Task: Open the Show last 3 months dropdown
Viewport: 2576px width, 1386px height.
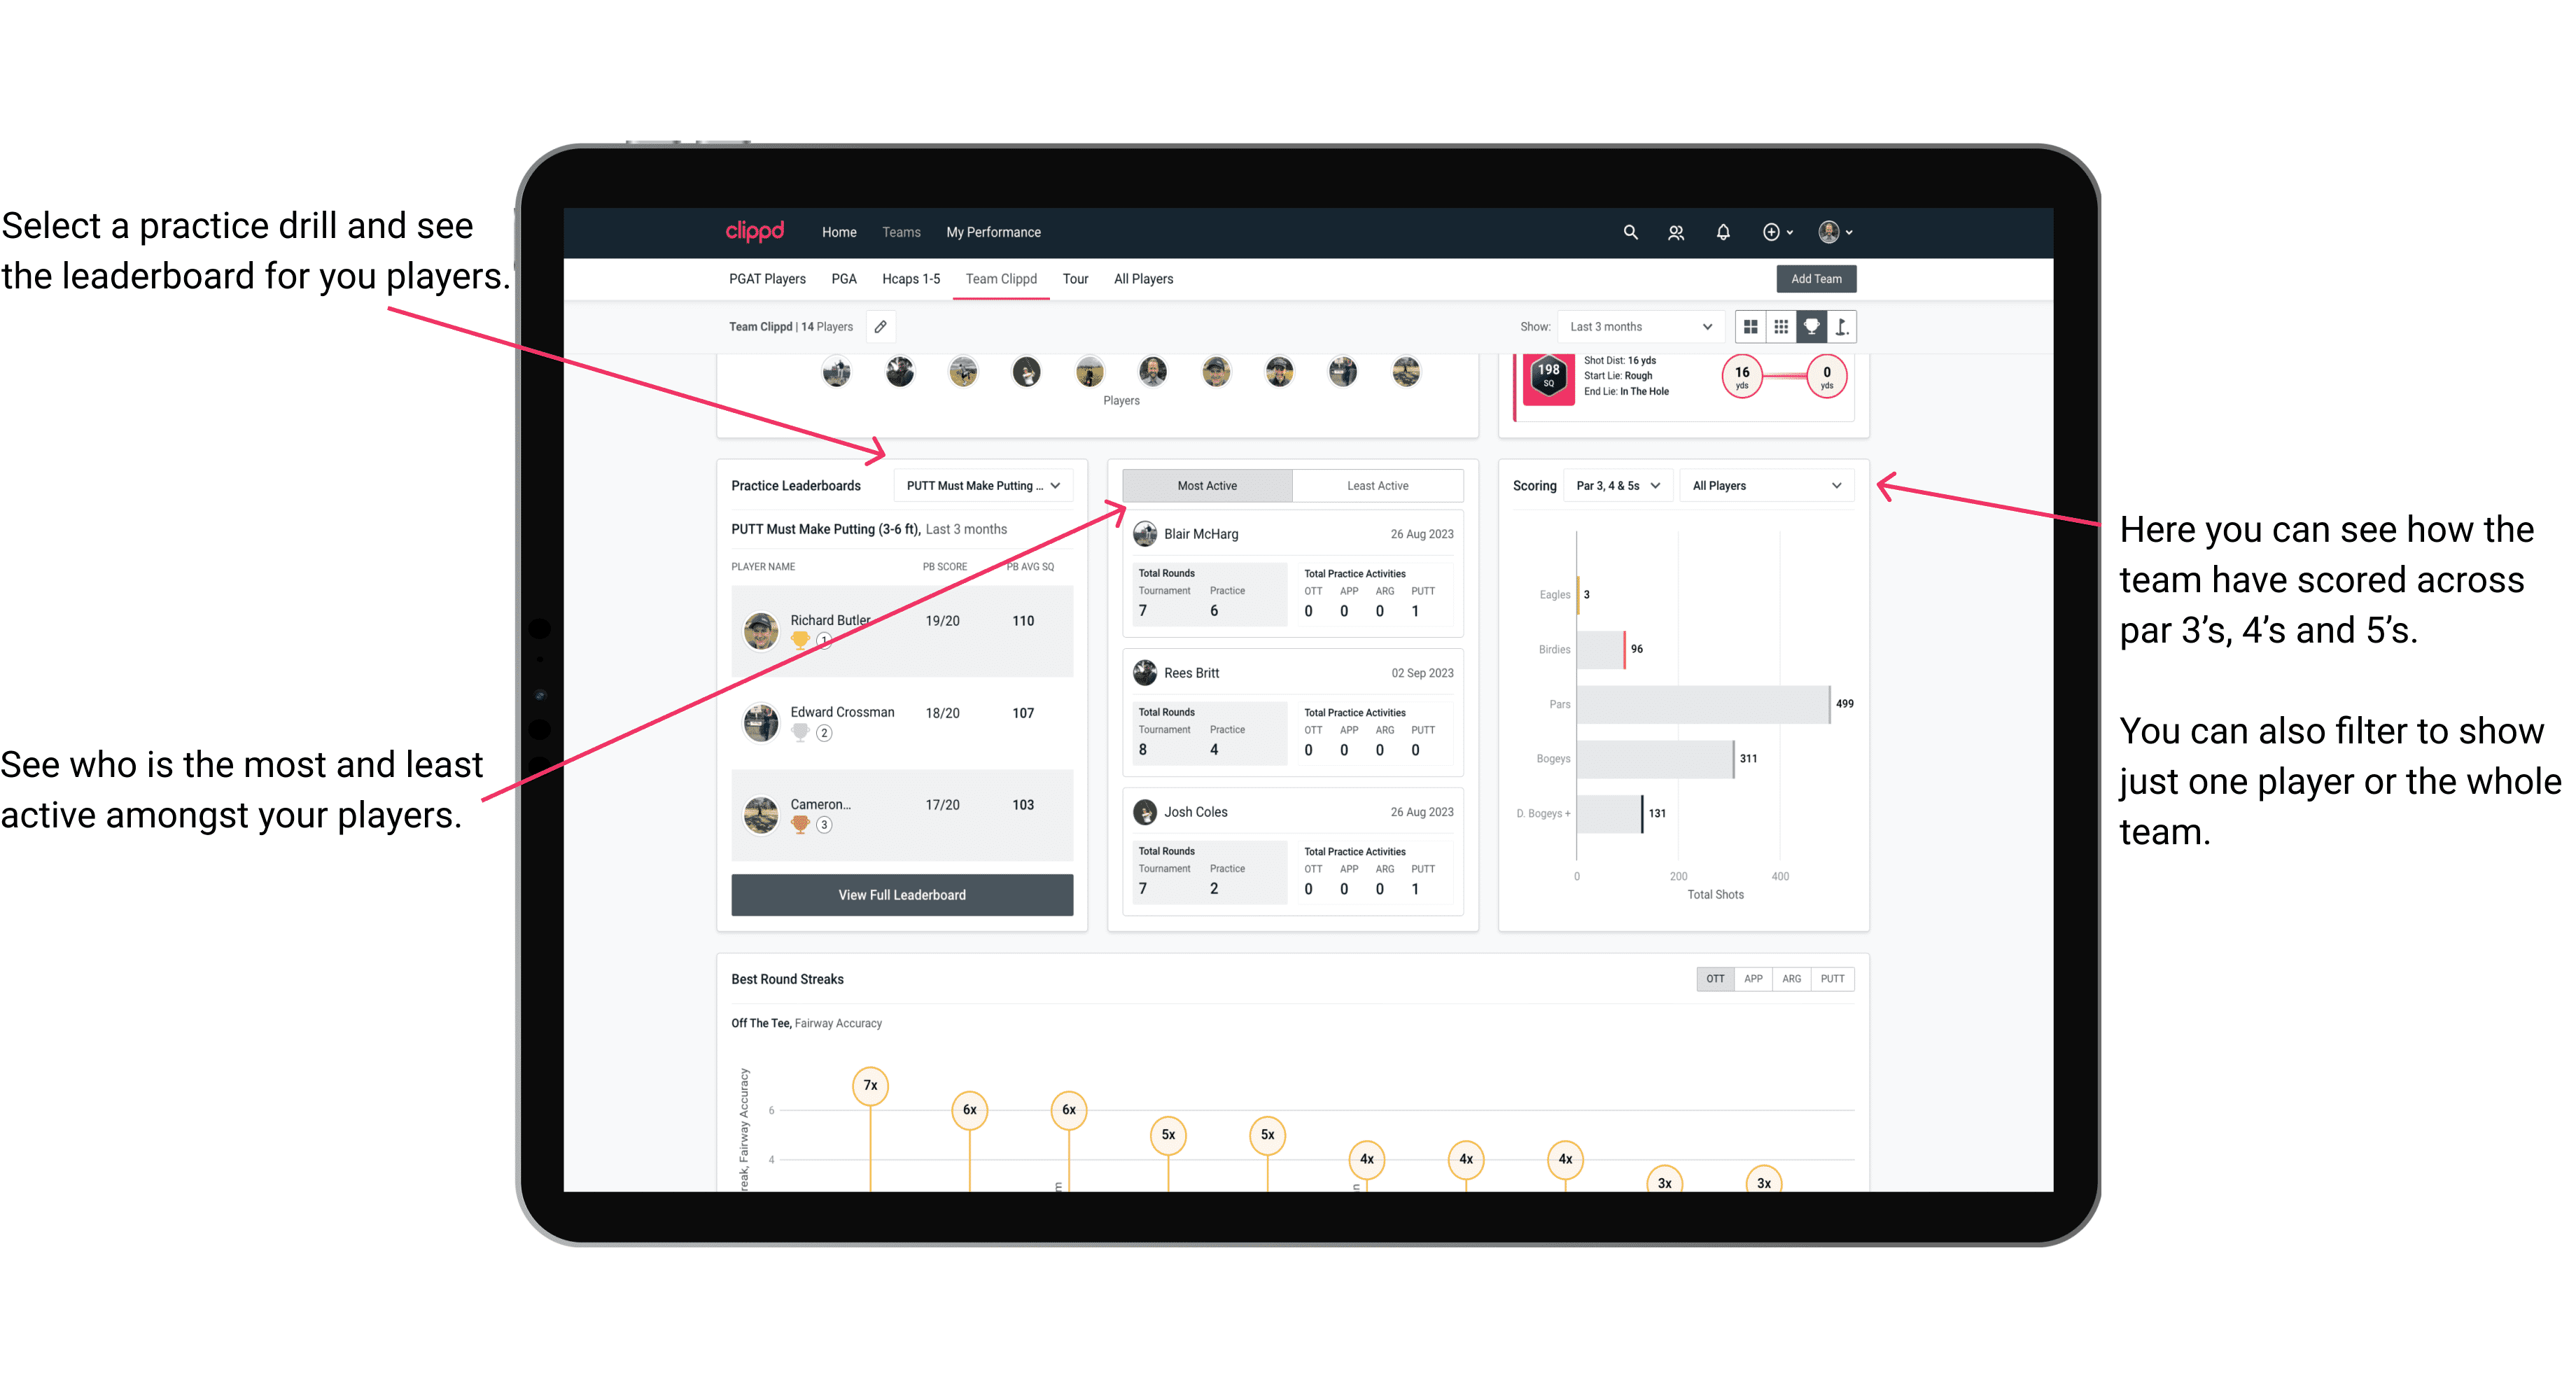Action: tap(1638, 326)
